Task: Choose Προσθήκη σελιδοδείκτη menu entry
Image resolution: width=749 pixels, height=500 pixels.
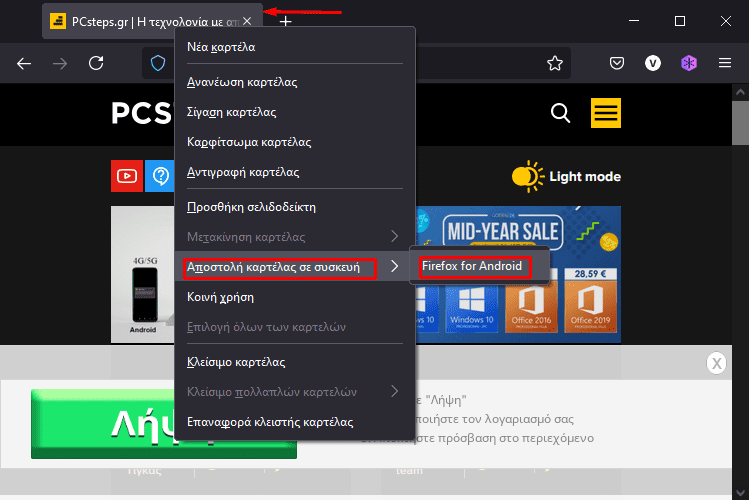Action: [295, 207]
